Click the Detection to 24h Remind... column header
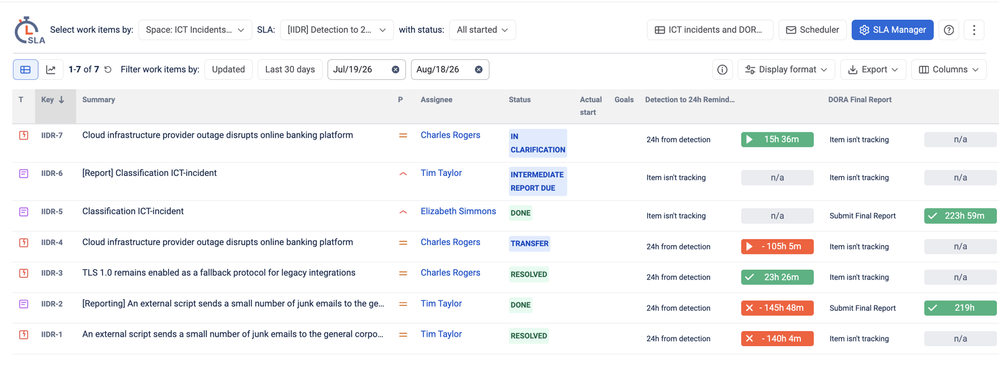This screenshot has height=368, width=999. point(690,99)
